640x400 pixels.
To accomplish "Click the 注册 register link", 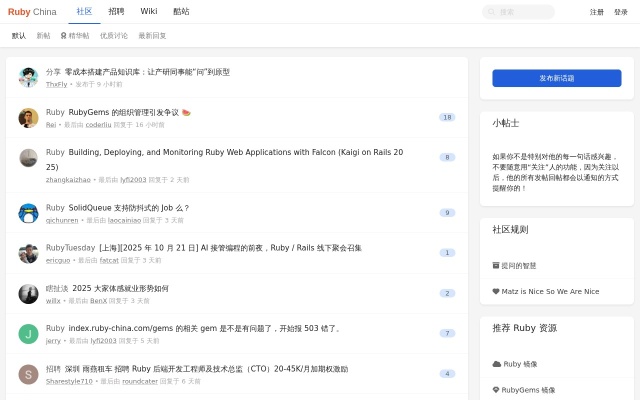I will tap(597, 12).
